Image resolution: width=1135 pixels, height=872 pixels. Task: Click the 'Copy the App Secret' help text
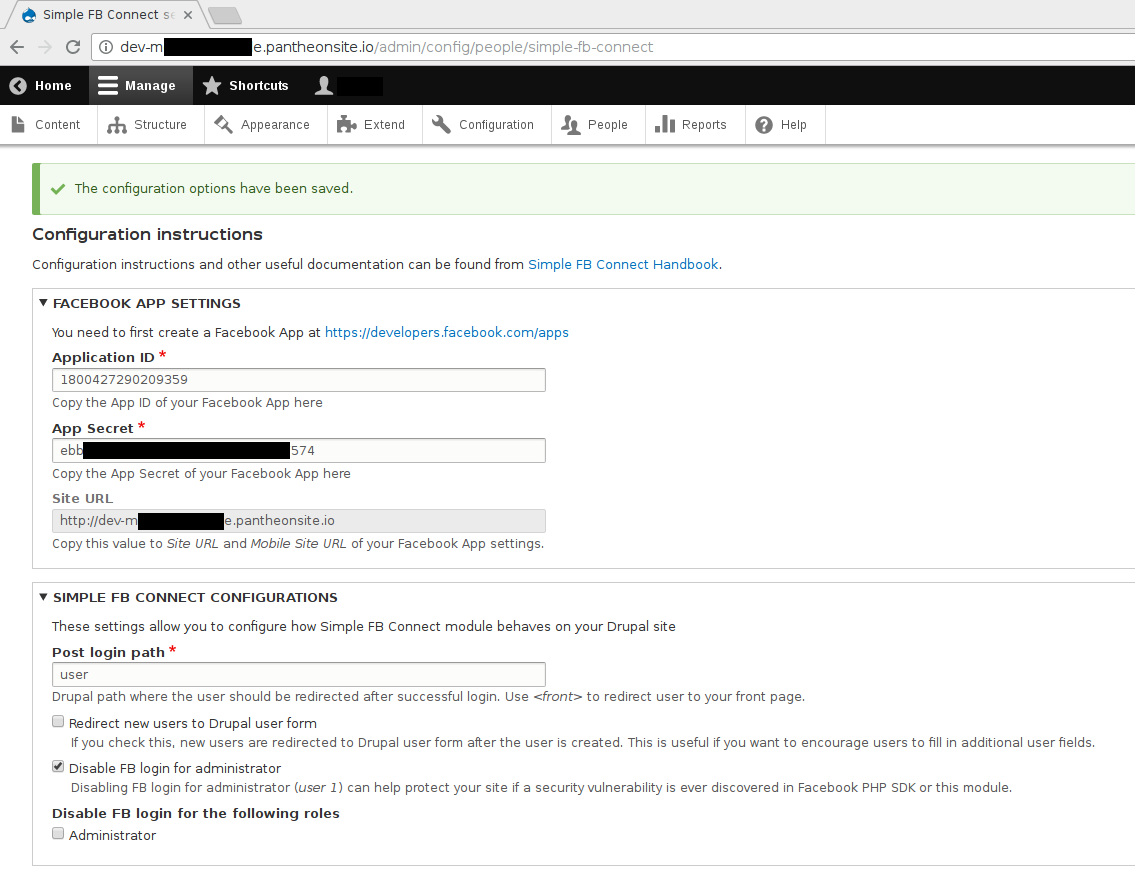201,473
